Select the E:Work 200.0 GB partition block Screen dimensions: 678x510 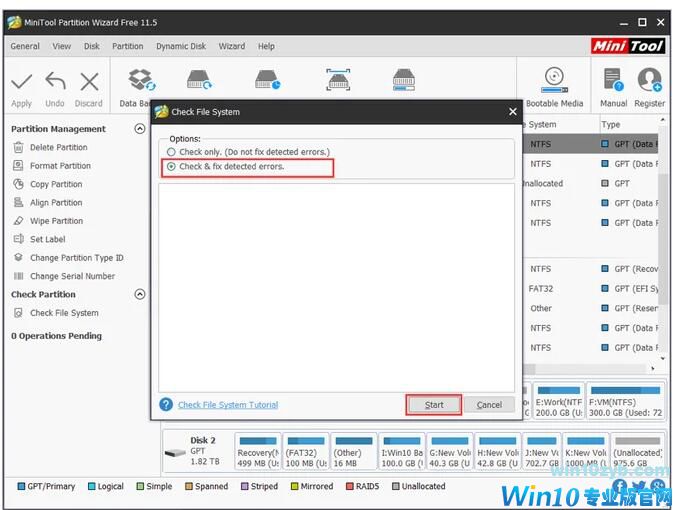pos(559,401)
